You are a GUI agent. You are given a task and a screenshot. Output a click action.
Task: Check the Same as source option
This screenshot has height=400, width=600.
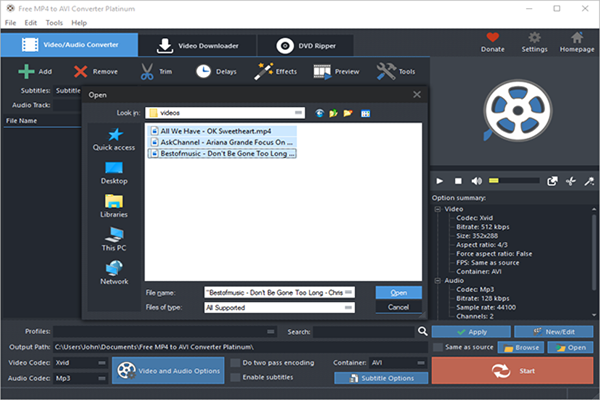[x=437, y=347]
